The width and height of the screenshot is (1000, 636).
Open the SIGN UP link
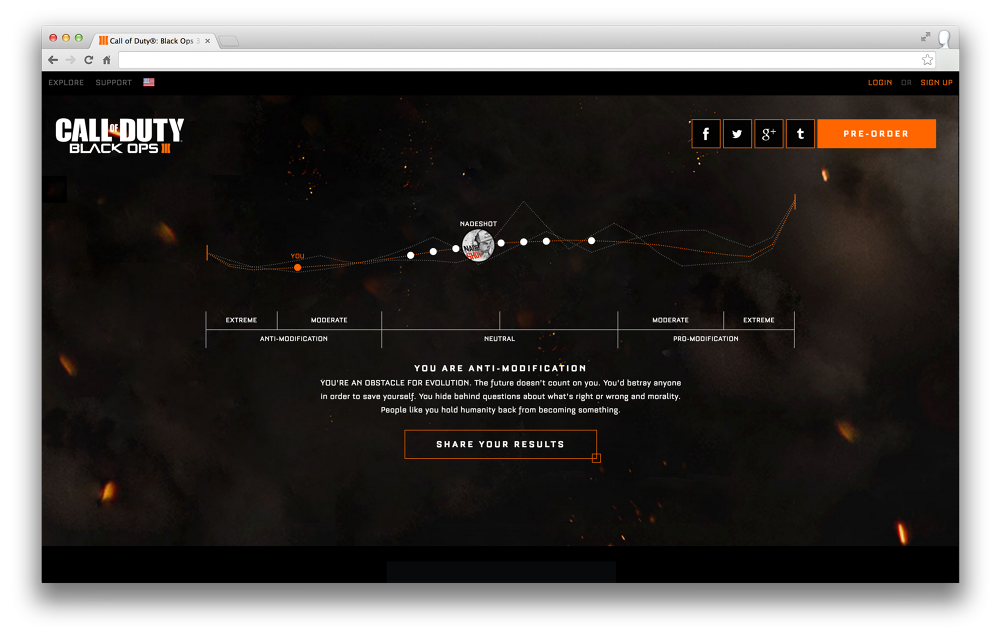click(x=936, y=82)
